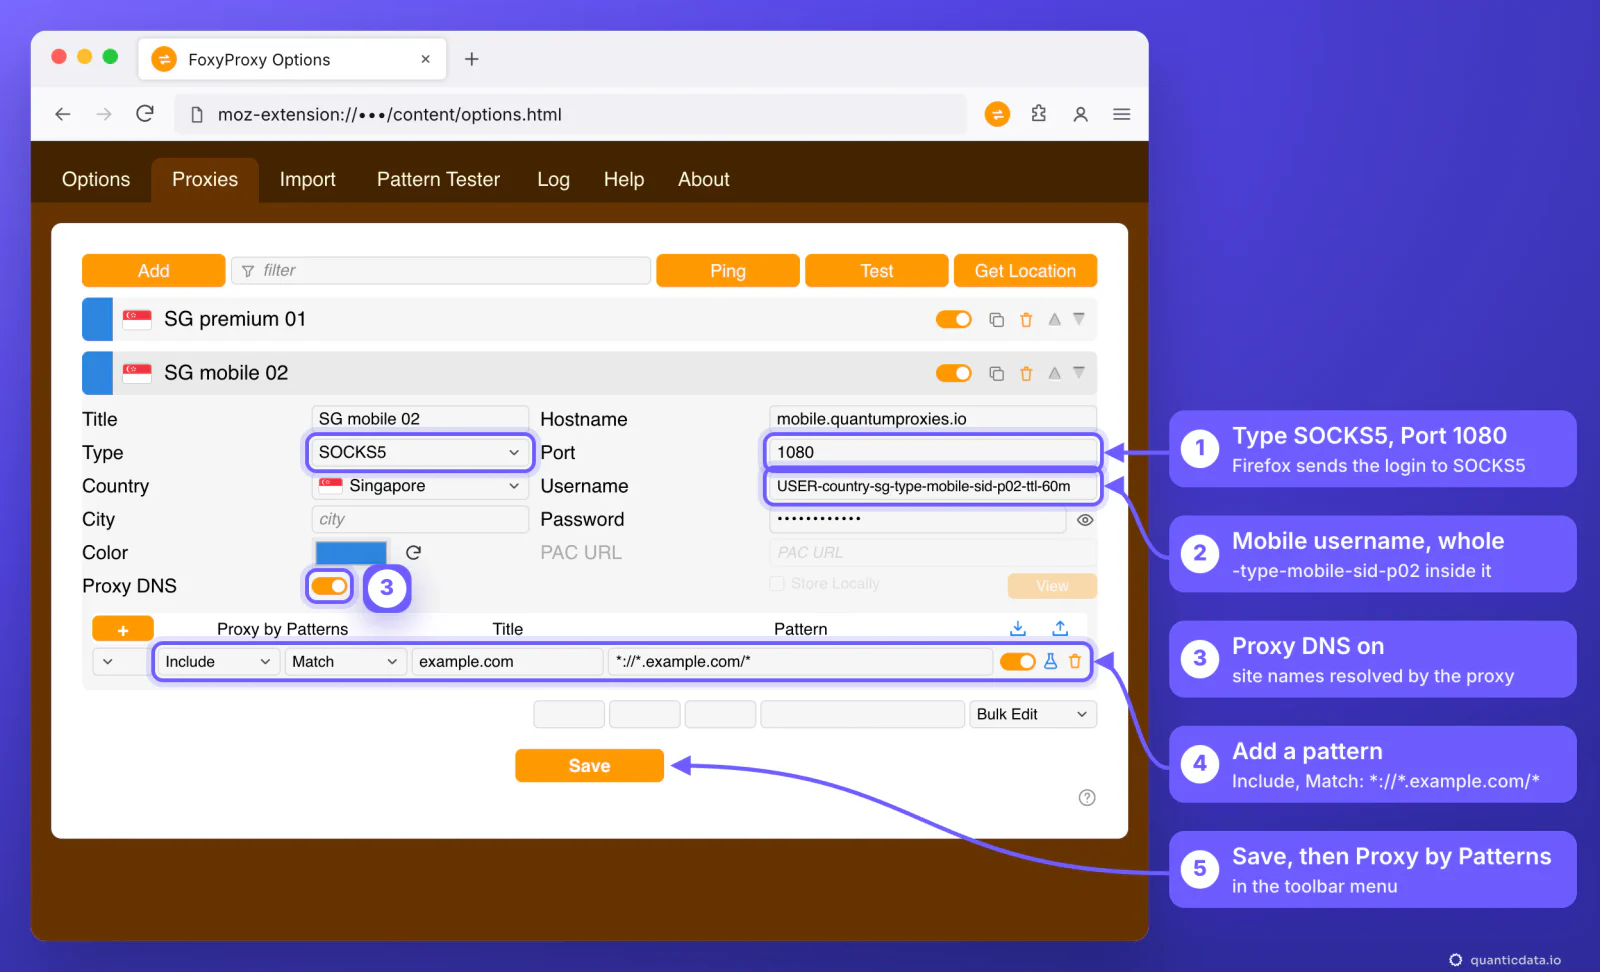Duplicate the SG mobile 02 proxy
Screen dimensions: 1600x972
click(x=996, y=373)
